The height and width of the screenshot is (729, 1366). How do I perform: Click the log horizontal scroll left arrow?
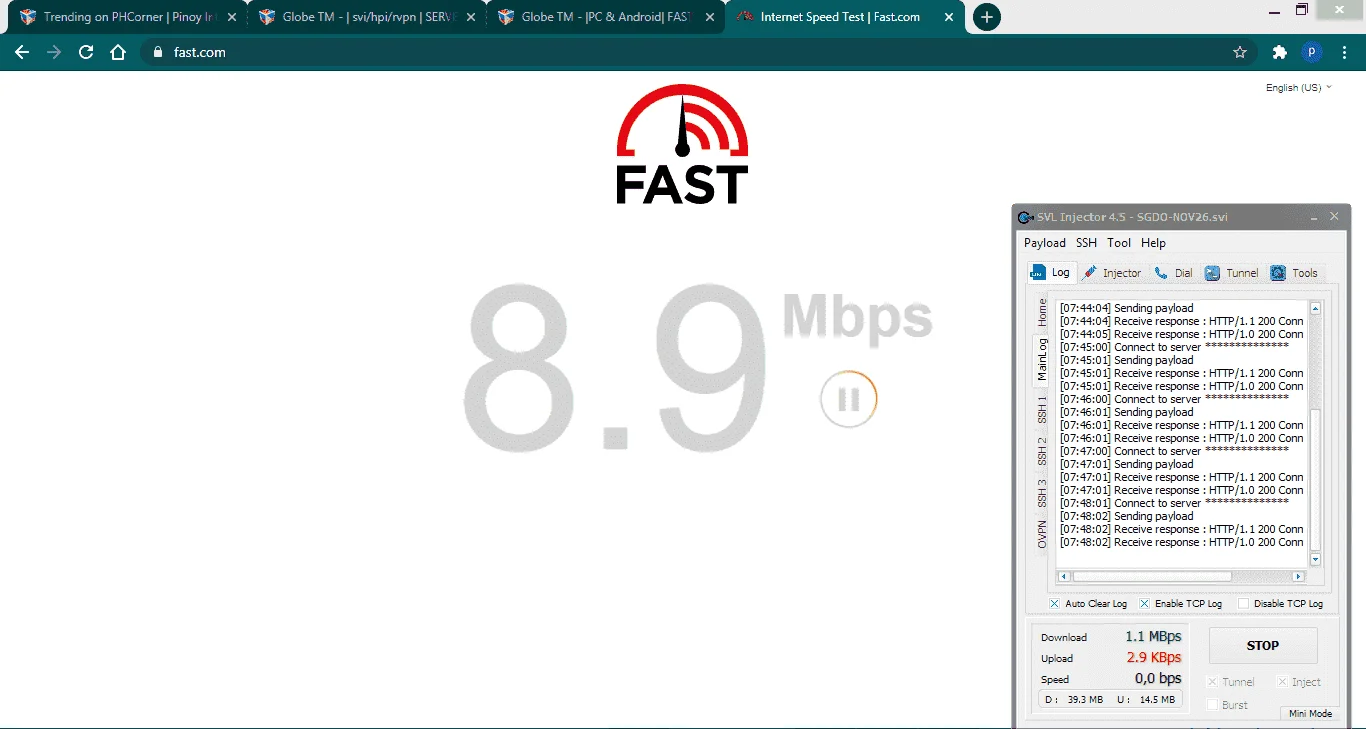[1064, 576]
